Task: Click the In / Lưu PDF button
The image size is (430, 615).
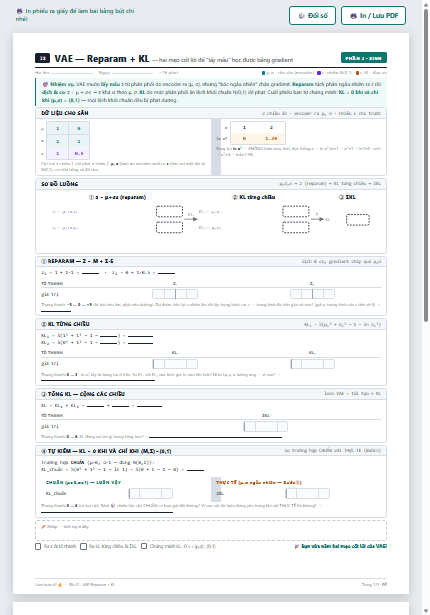Action: [x=373, y=16]
